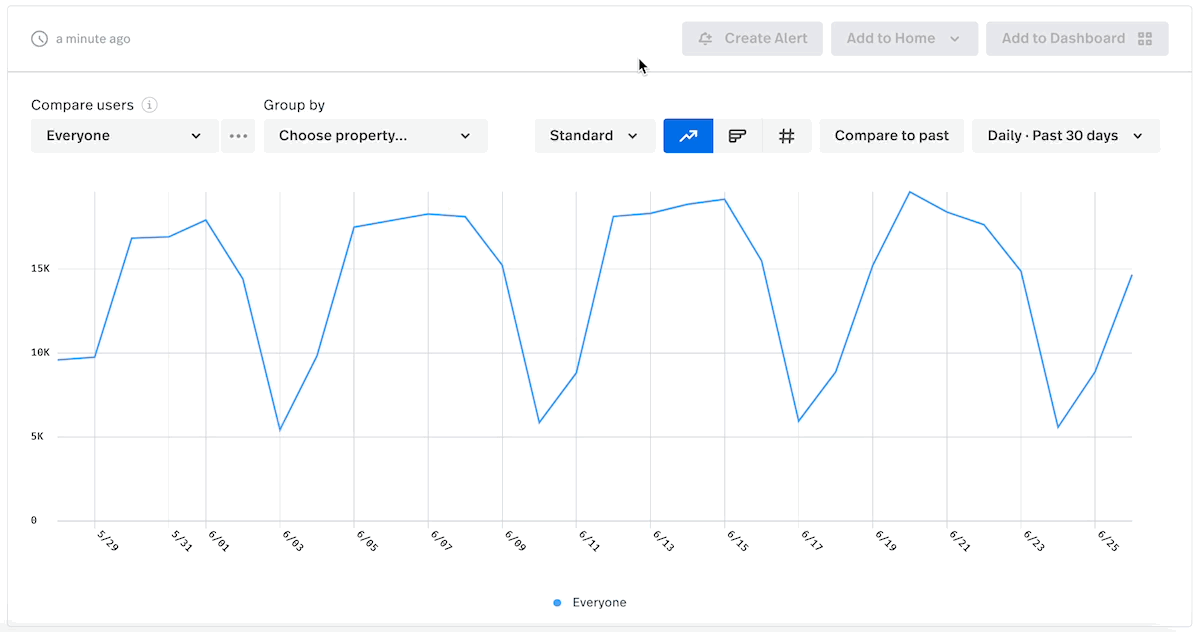Open the Everyone users dropdown

125,136
